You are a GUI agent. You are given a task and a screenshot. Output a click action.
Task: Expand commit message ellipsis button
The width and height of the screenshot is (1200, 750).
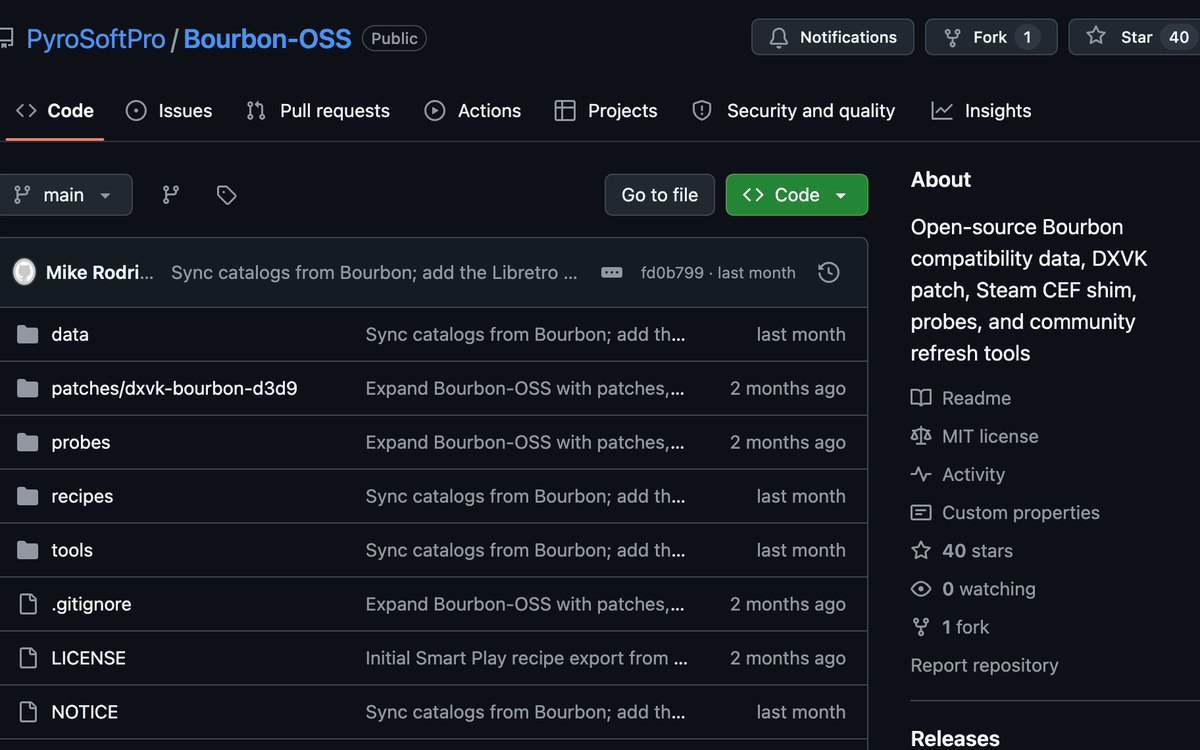tap(612, 272)
